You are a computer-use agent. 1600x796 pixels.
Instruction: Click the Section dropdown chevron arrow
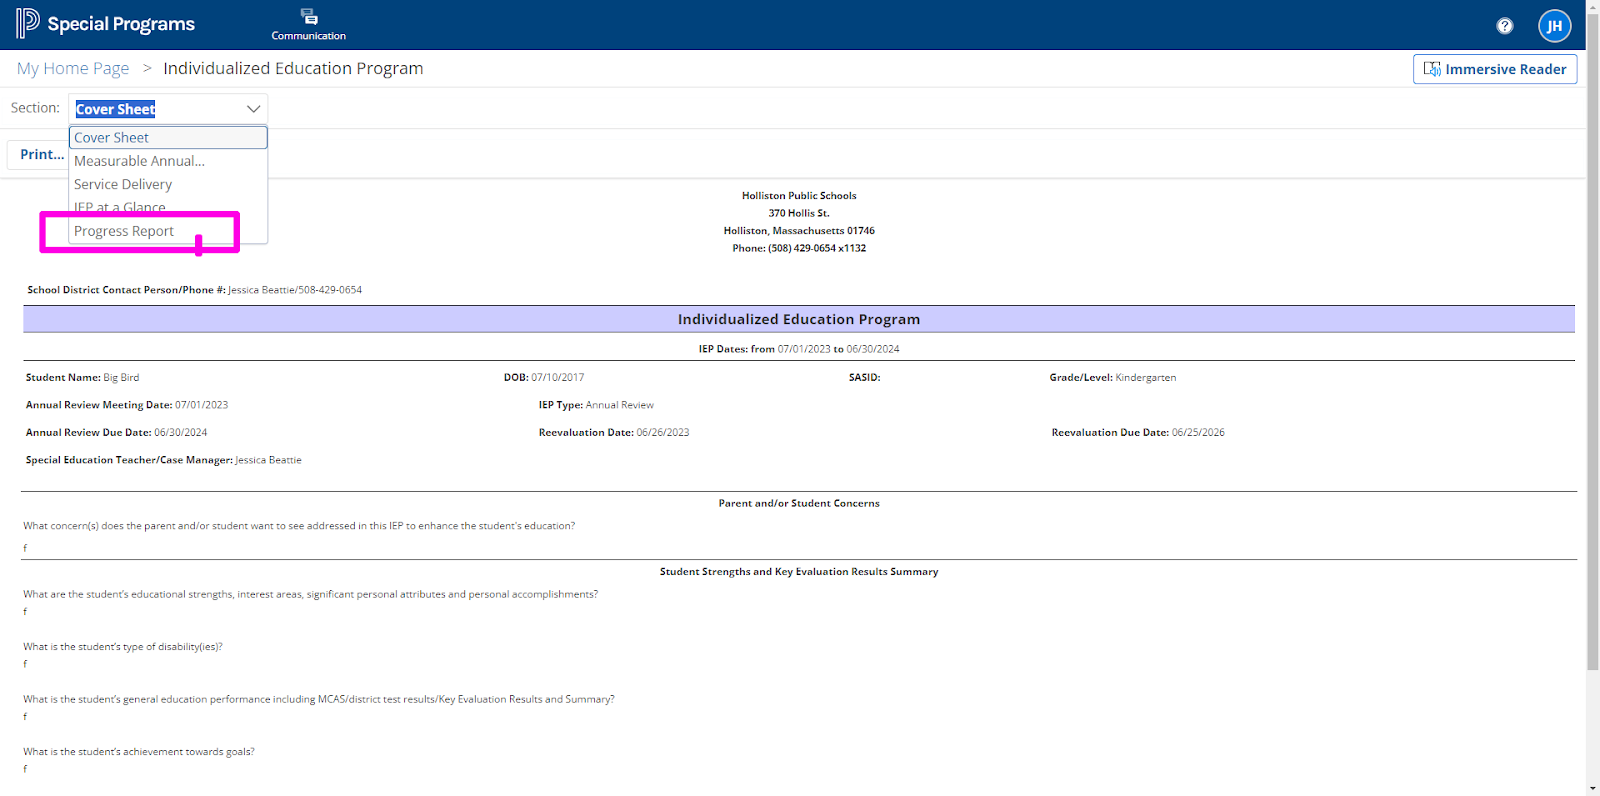[253, 109]
